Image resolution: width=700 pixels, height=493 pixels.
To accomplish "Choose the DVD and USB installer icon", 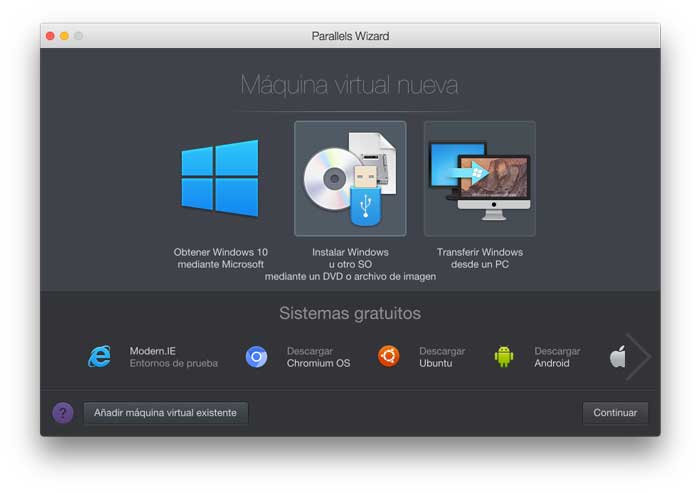I will [350, 178].
